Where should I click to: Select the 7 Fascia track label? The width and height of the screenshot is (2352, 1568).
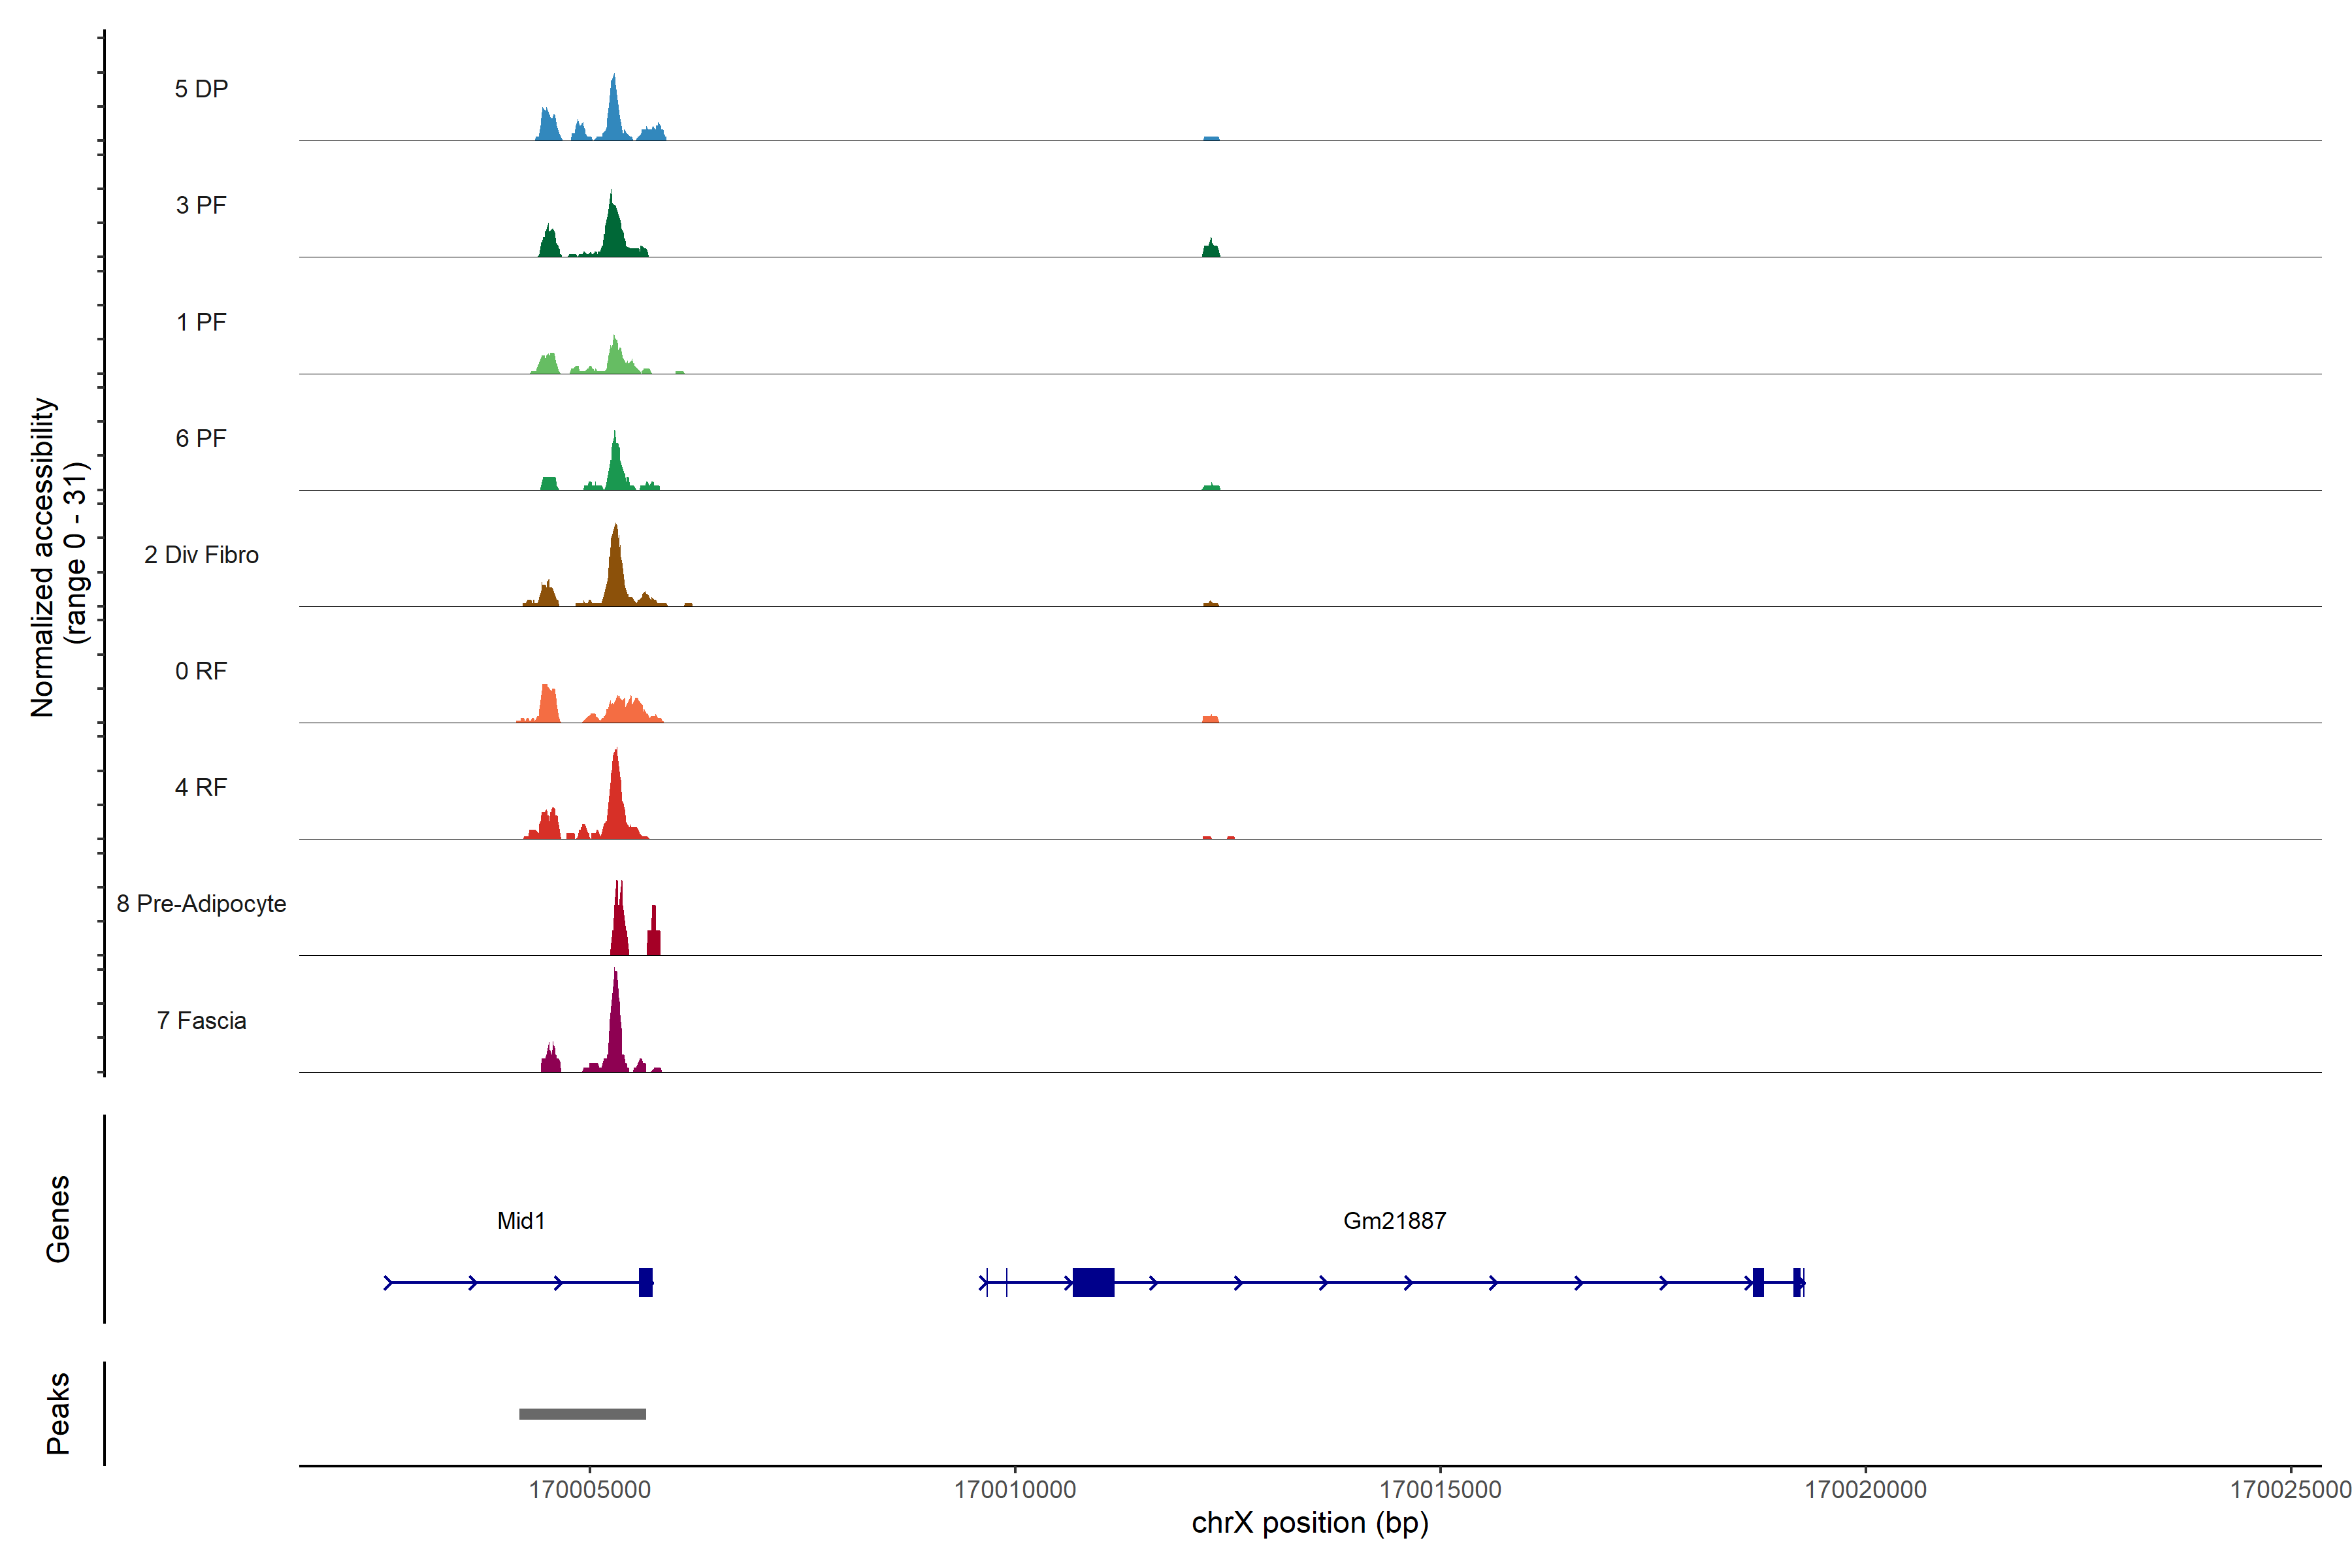click(x=201, y=1020)
